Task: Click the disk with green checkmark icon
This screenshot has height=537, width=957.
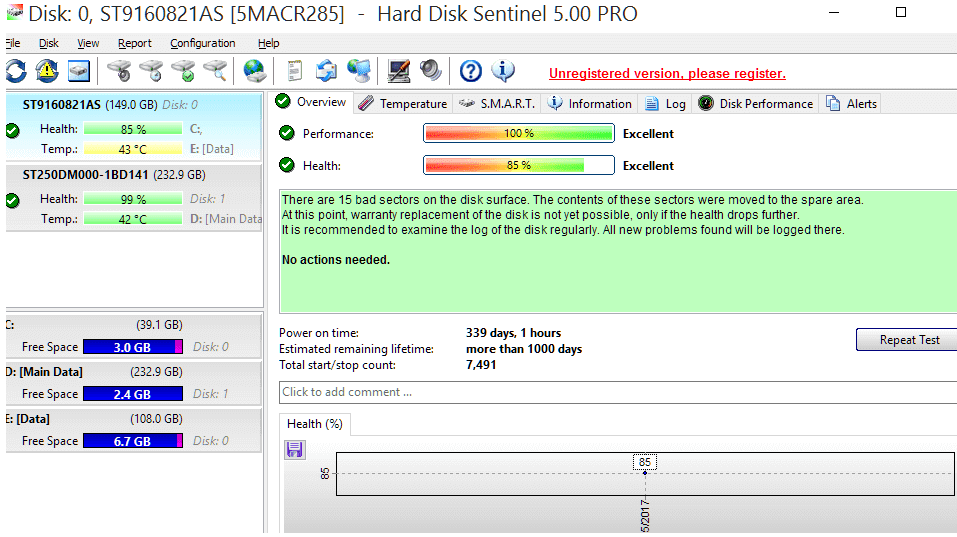Action: tap(183, 71)
